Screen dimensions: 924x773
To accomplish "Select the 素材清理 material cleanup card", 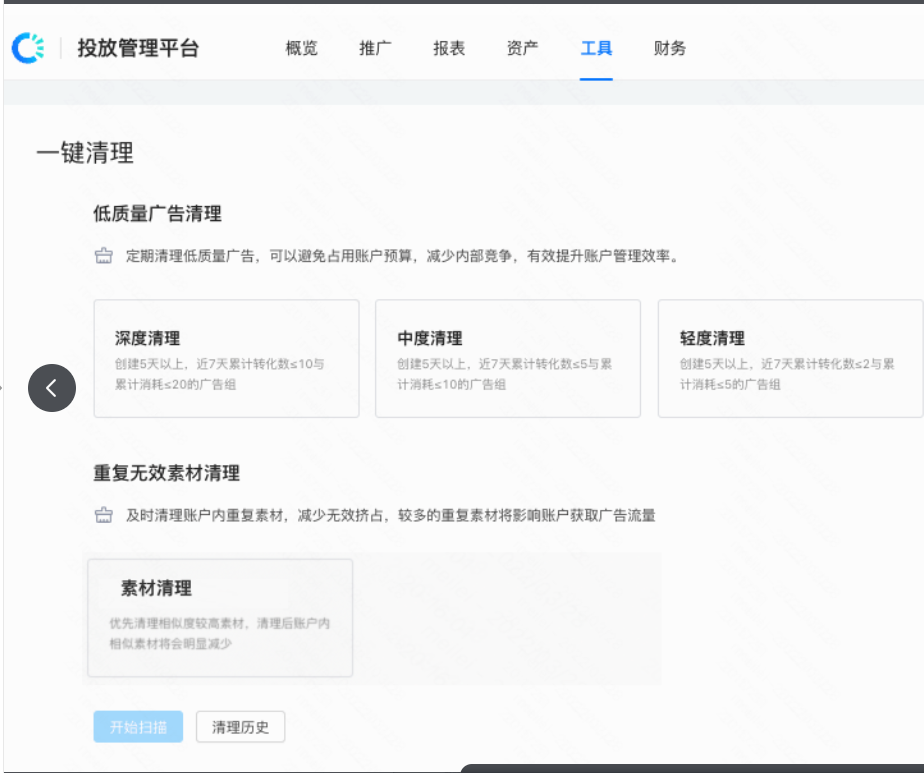I will pyautogui.click(x=220, y=617).
